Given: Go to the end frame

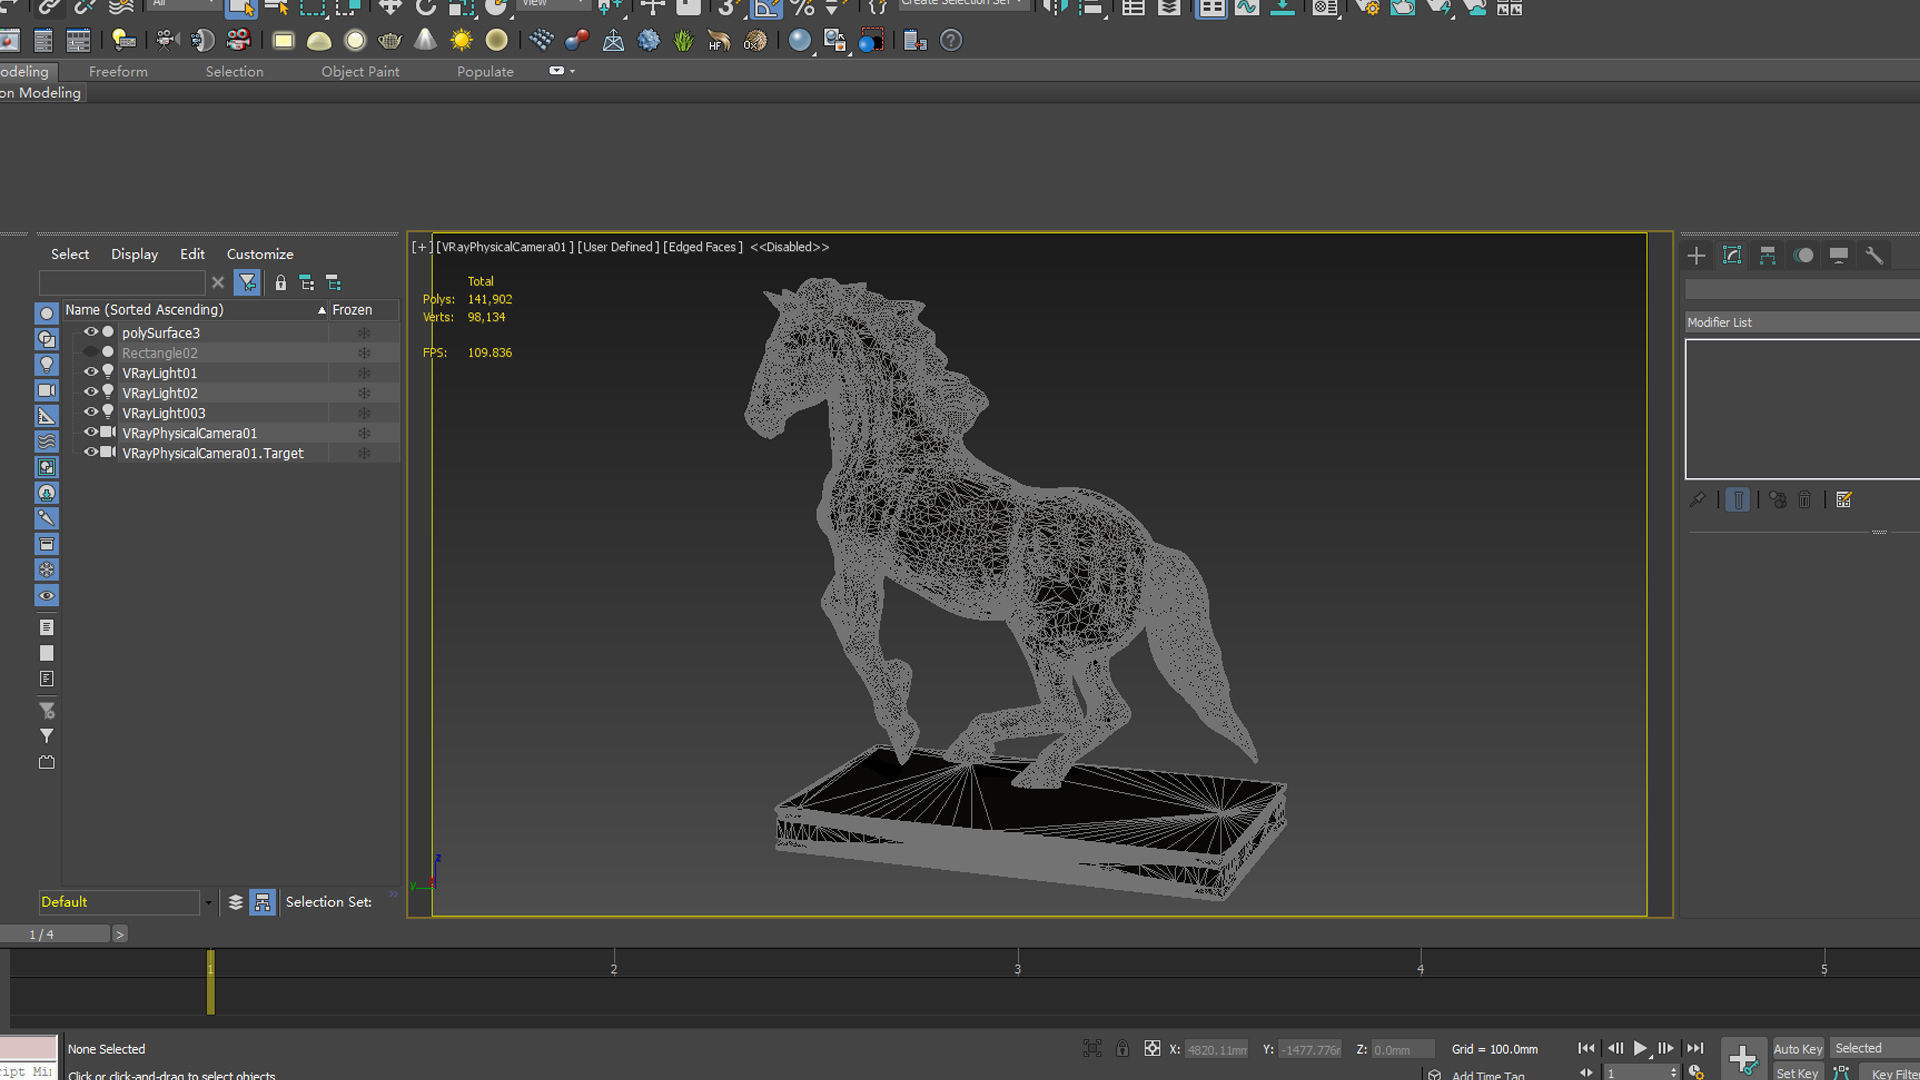Looking at the screenshot, I should 1695,1048.
